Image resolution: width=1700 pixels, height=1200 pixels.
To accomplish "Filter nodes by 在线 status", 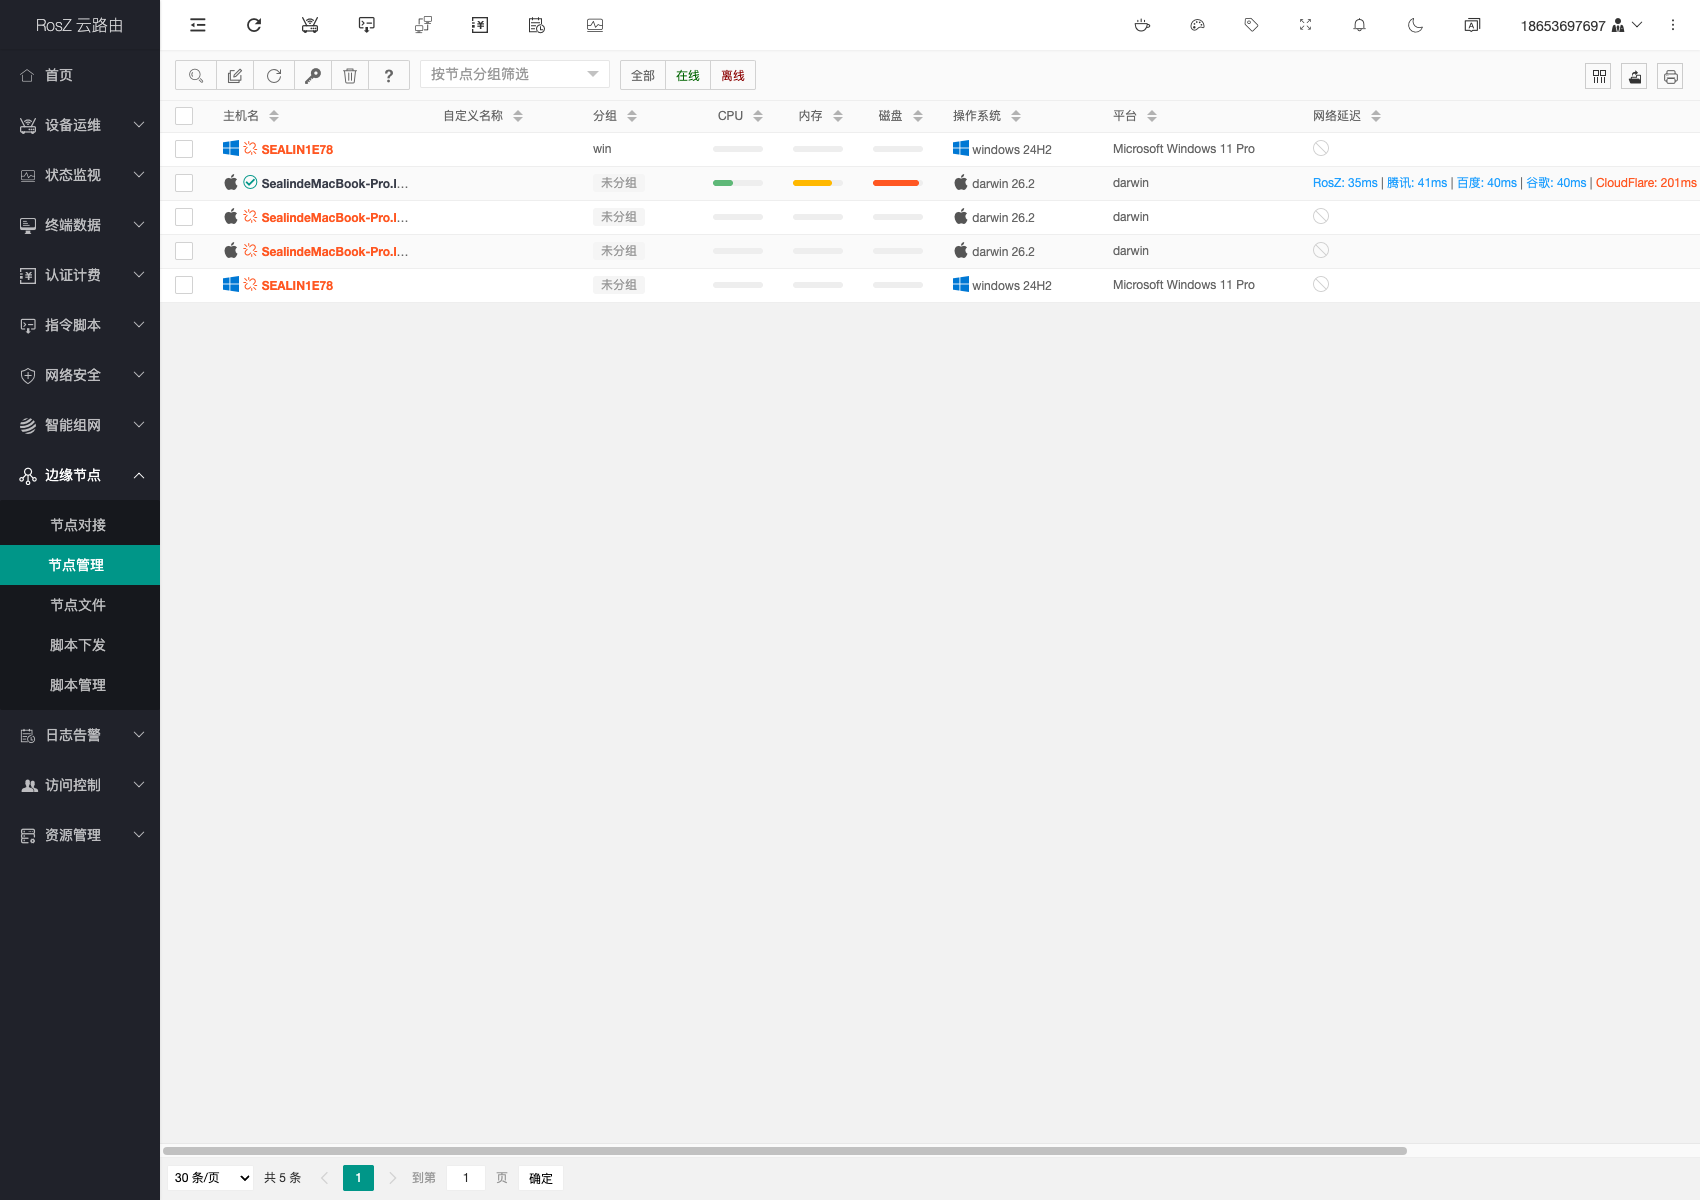I will pos(688,76).
